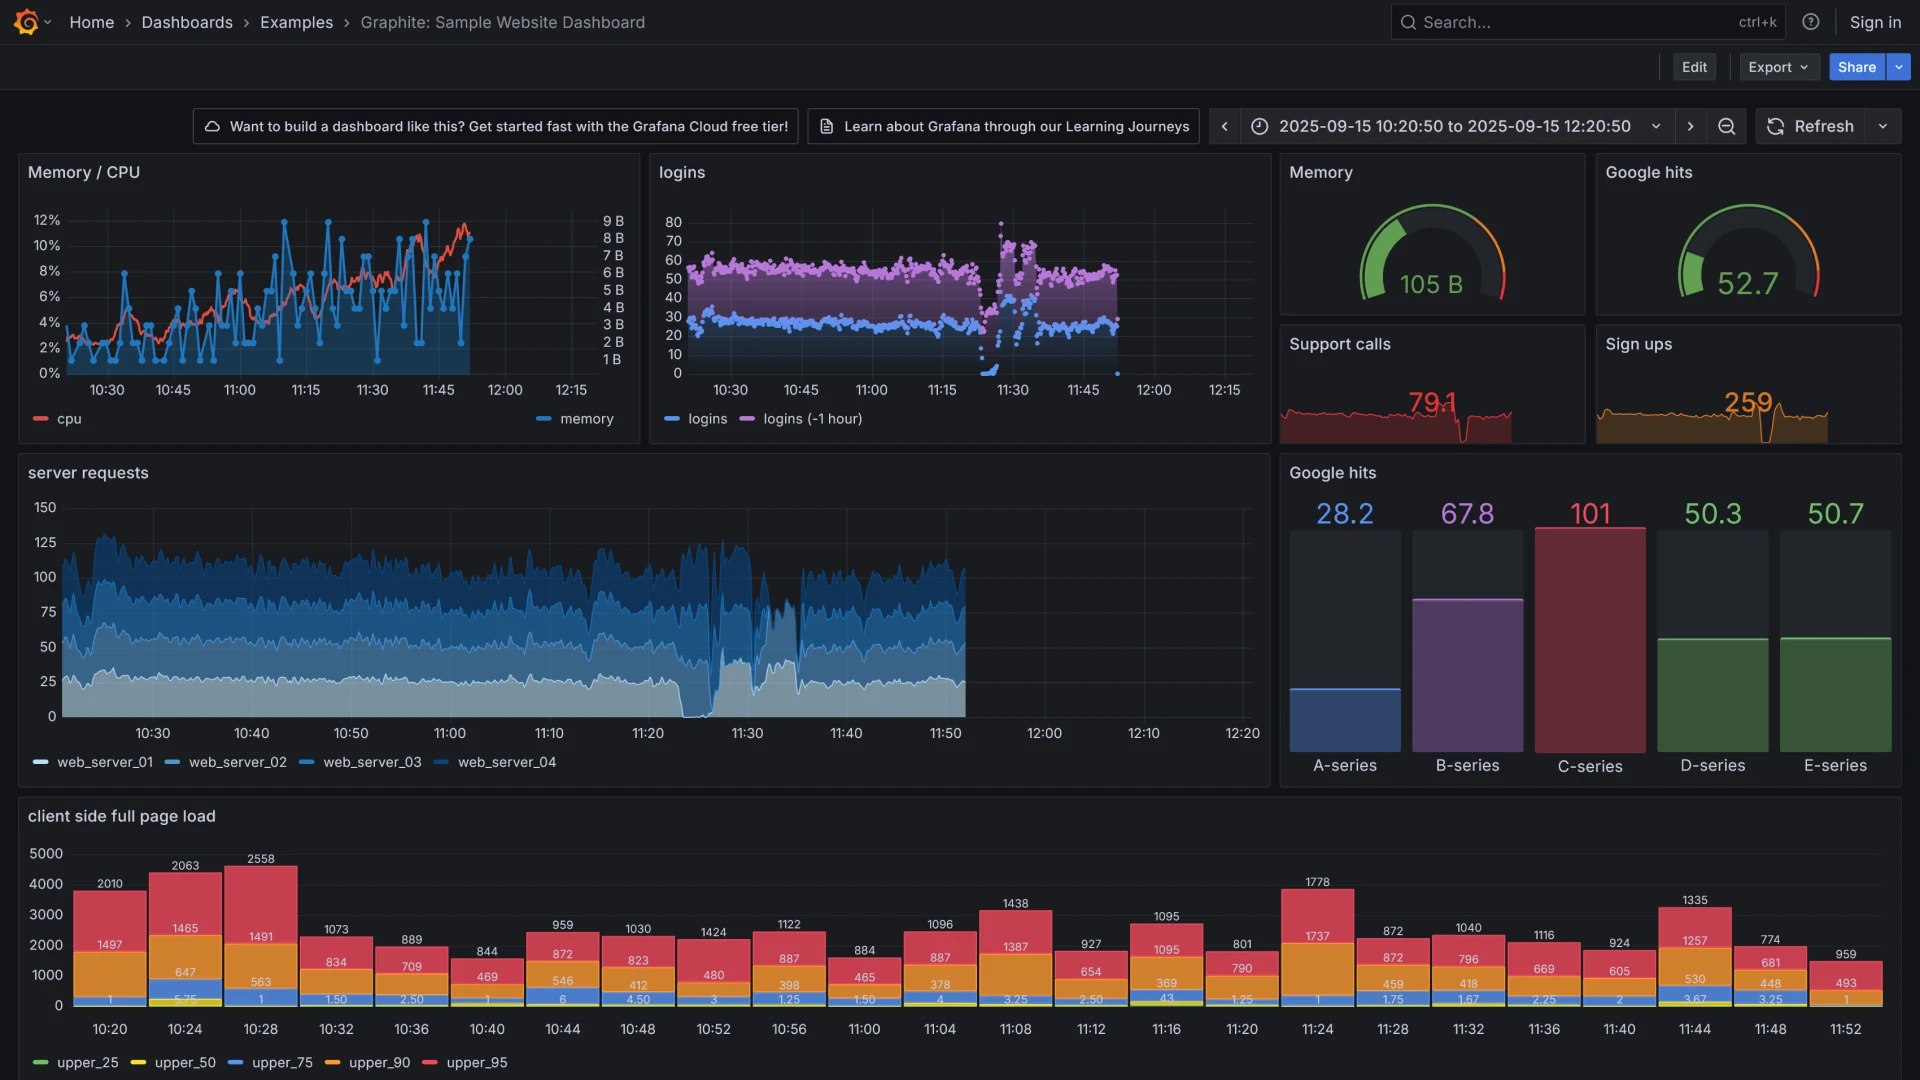Zoom out the time range with magnifier icon

[1726, 126]
